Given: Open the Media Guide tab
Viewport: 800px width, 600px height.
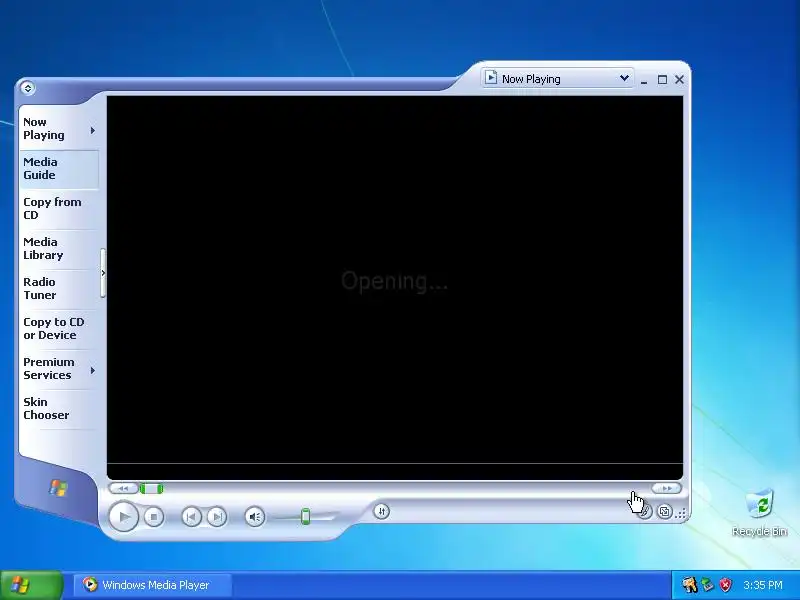Looking at the screenshot, I should 59,168.
